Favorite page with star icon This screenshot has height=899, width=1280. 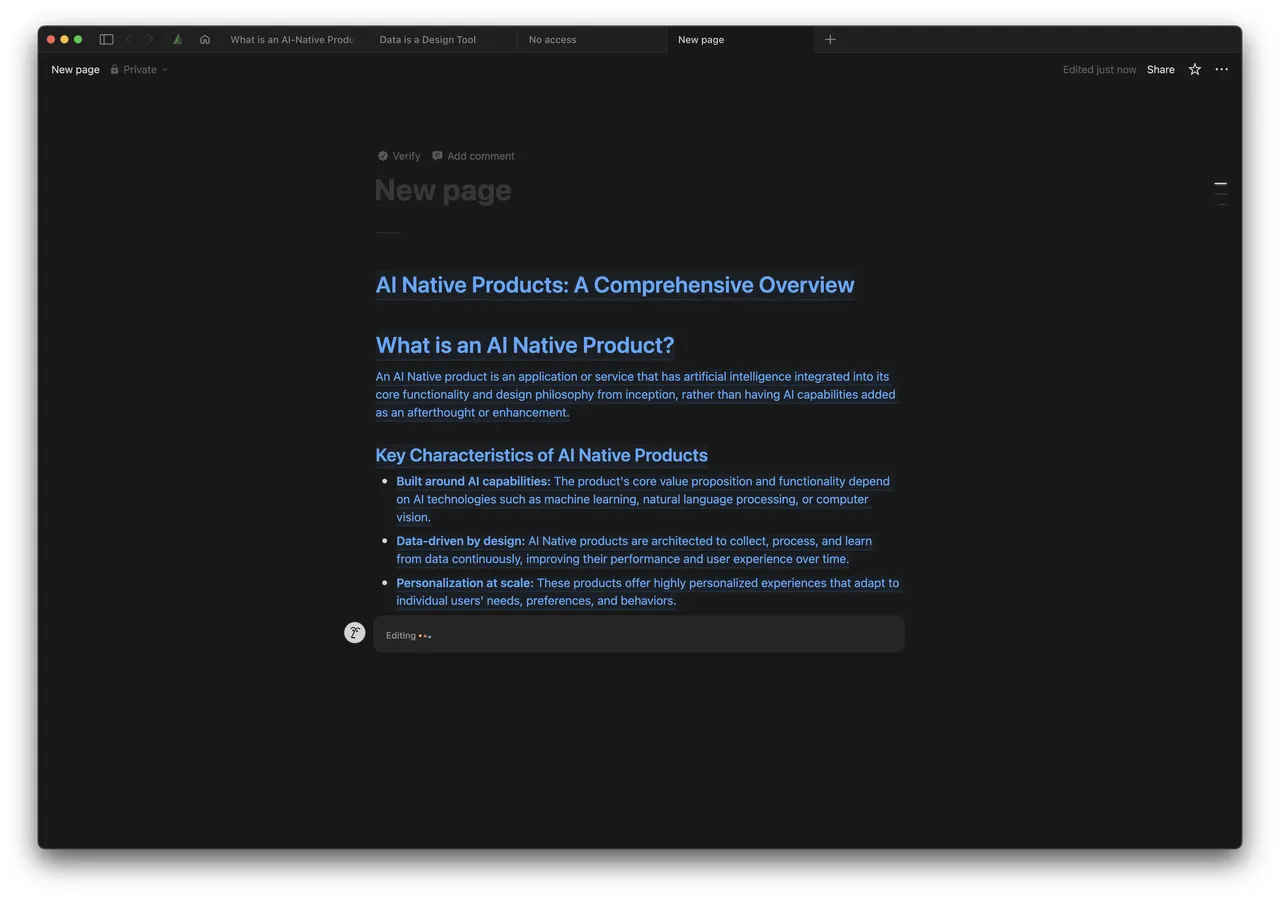coord(1195,70)
